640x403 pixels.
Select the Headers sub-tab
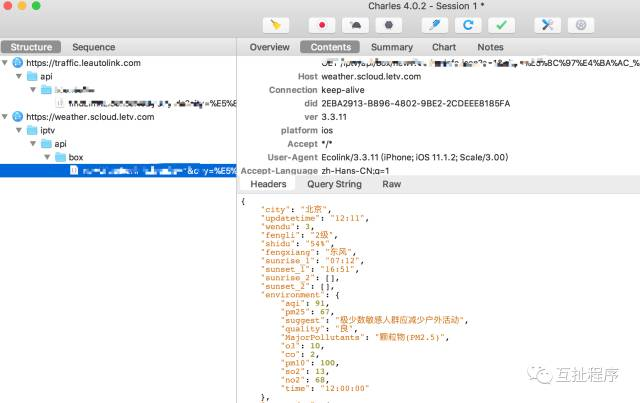(268, 184)
